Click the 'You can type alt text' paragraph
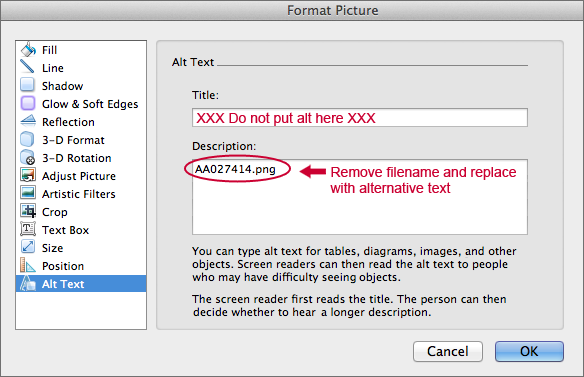The image size is (584, 377). (354, 264)
